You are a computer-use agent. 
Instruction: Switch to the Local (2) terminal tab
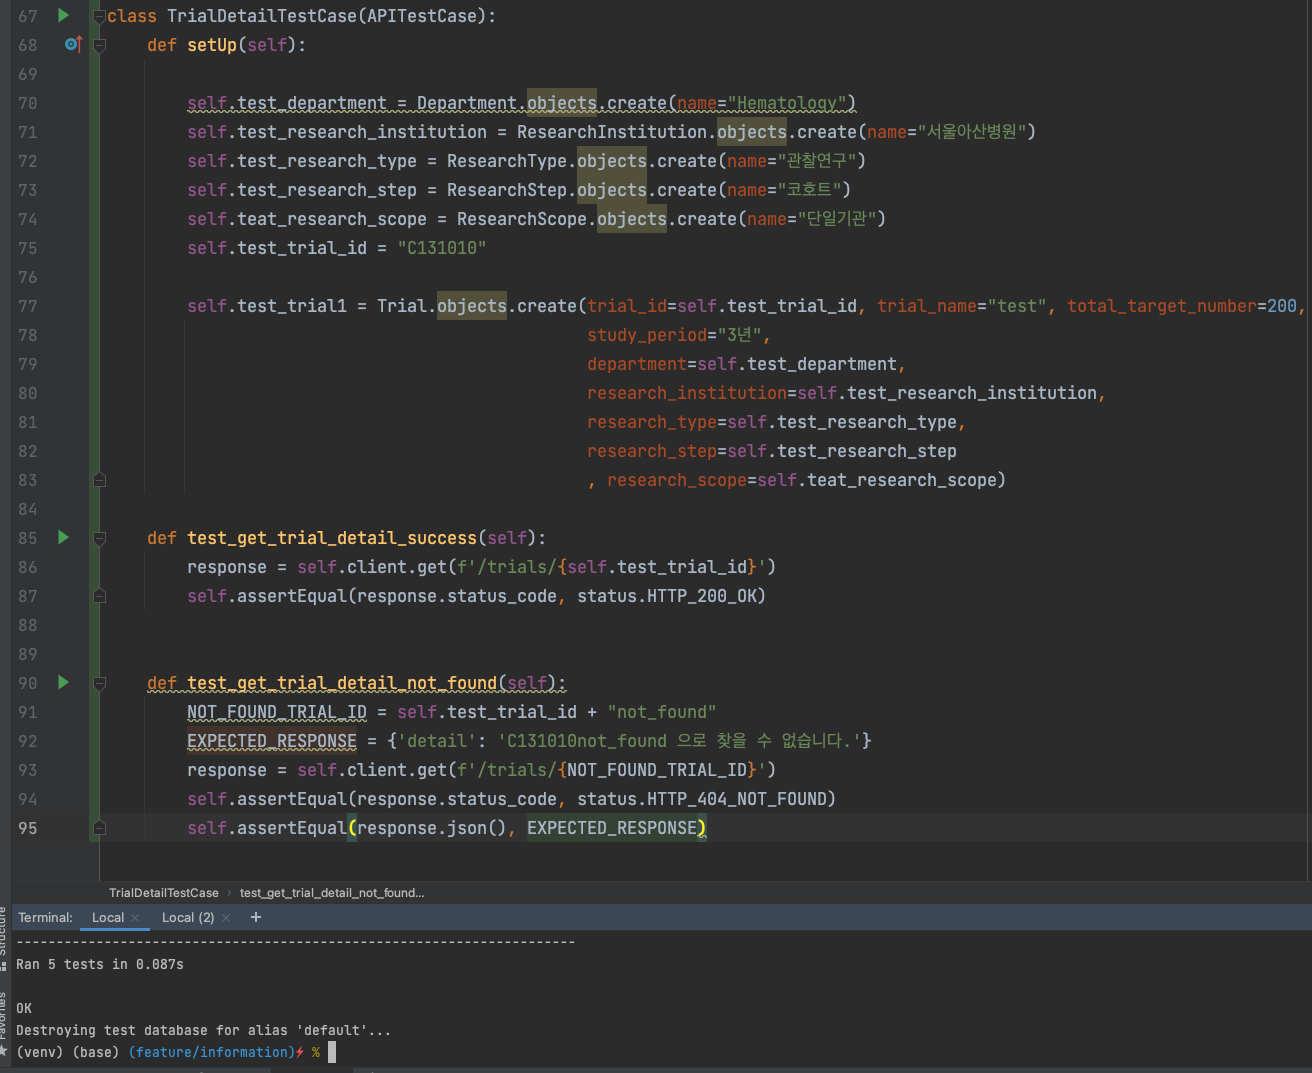pyautogui.click(x=188, y=917)
